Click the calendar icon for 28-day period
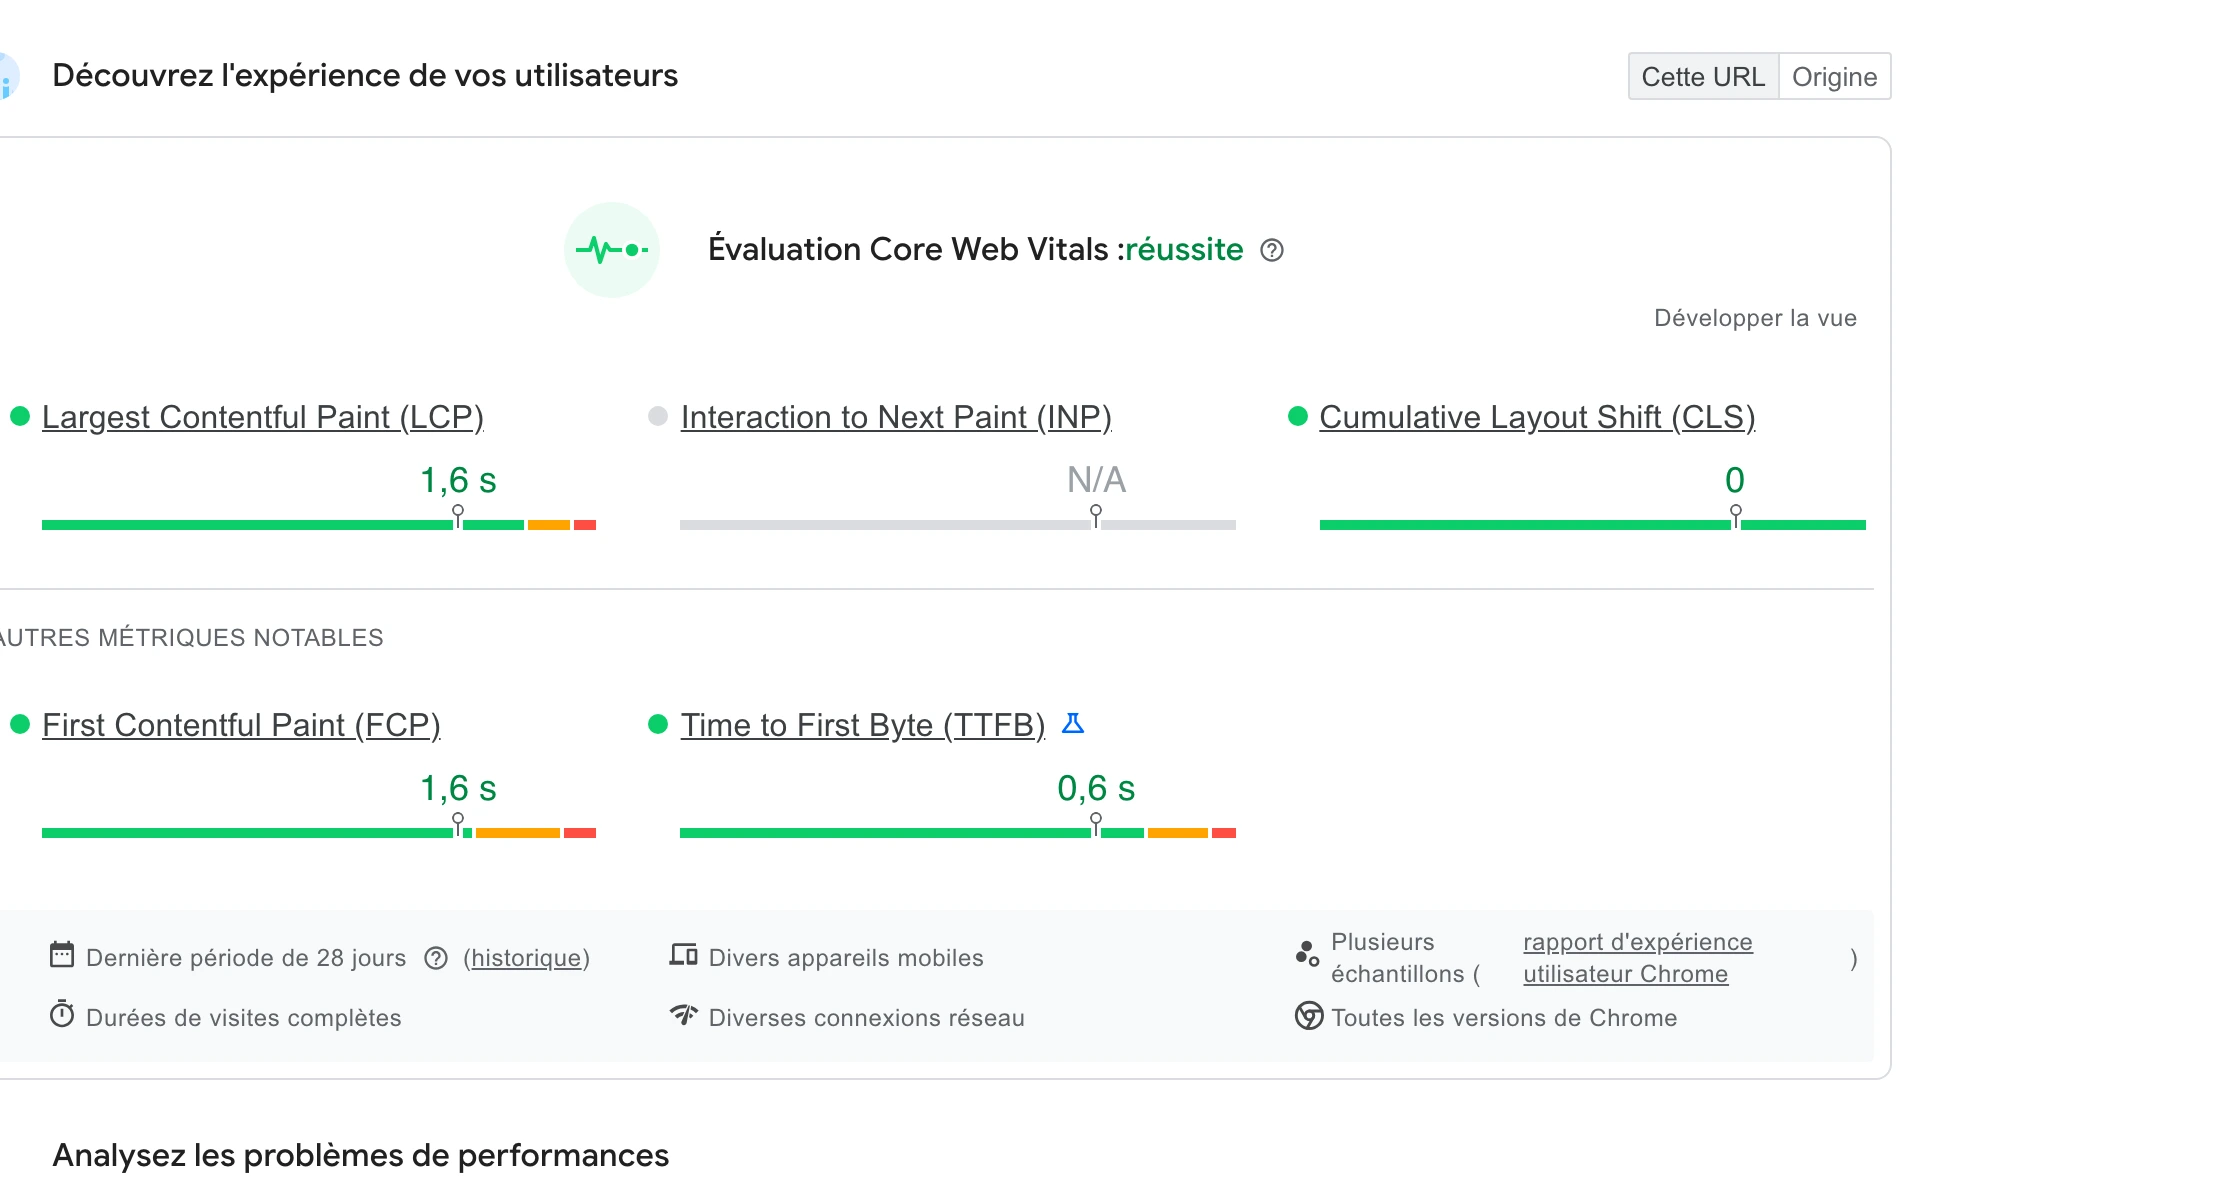Image resolution: width=2232 pixels, height=1200 pixels. coord(62,955)
